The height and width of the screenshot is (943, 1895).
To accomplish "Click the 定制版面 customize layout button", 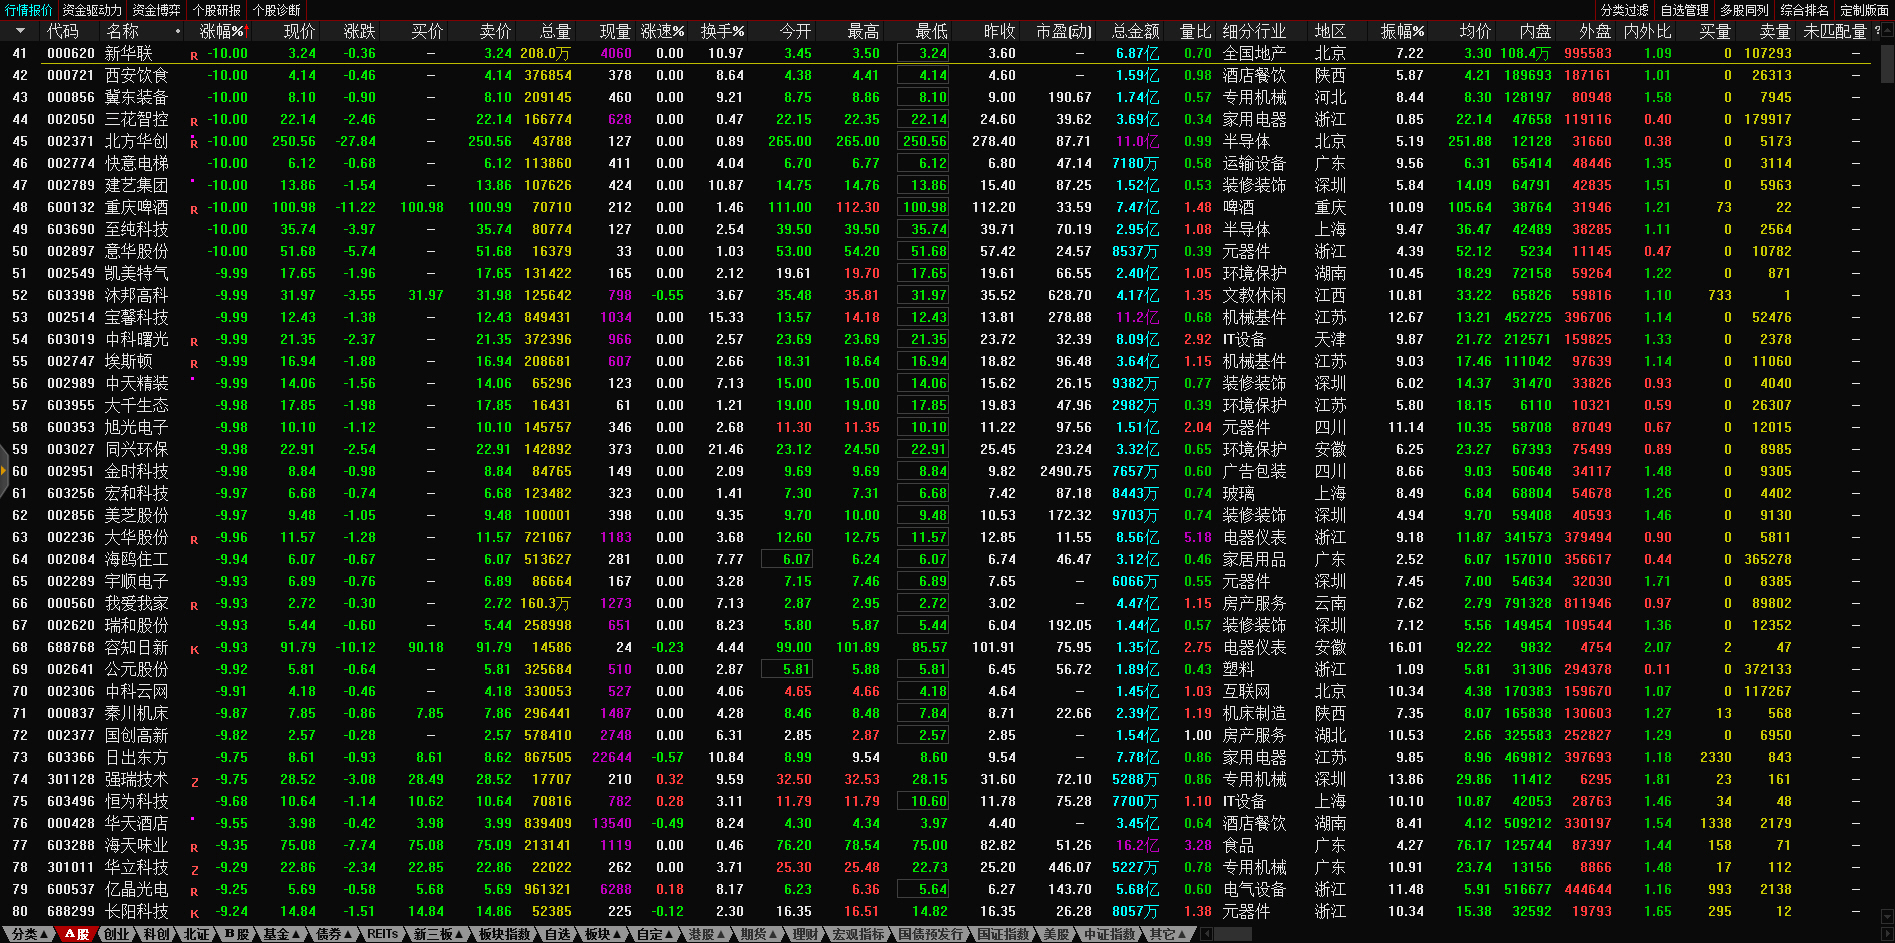I will [x=1864, y=10].
